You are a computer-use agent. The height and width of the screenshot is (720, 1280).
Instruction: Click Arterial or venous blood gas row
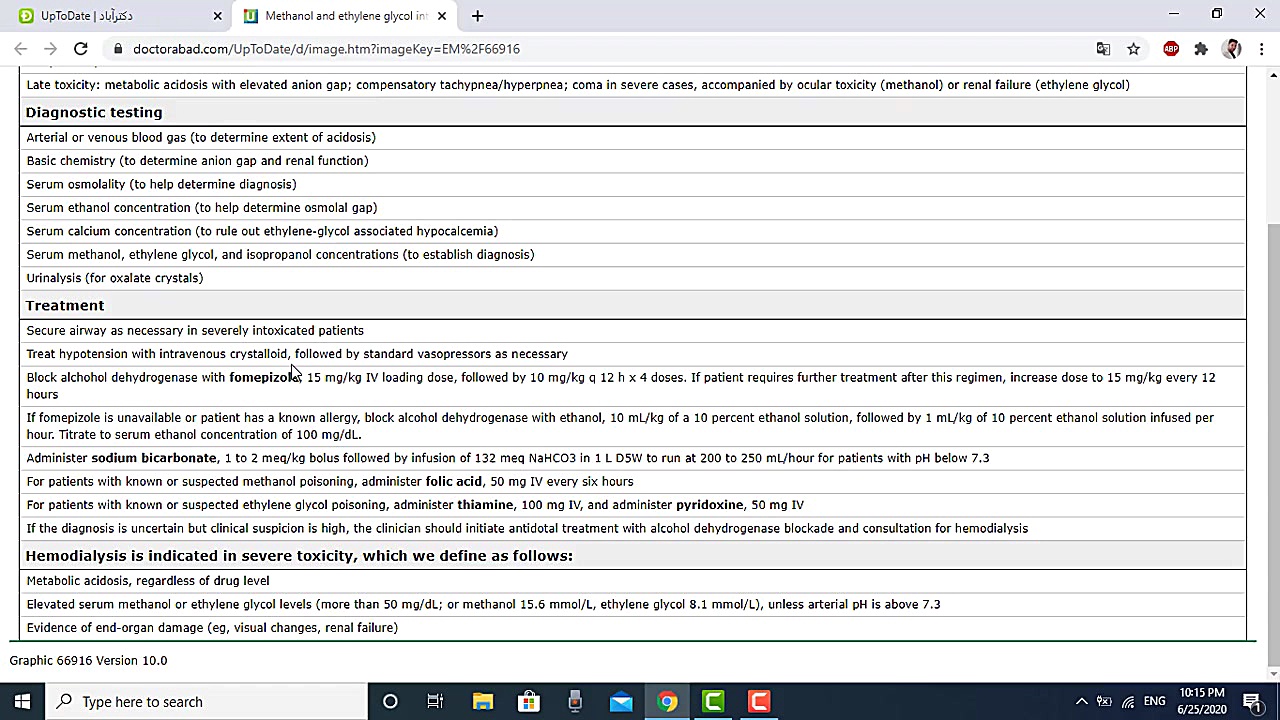[x=633, y=137]
